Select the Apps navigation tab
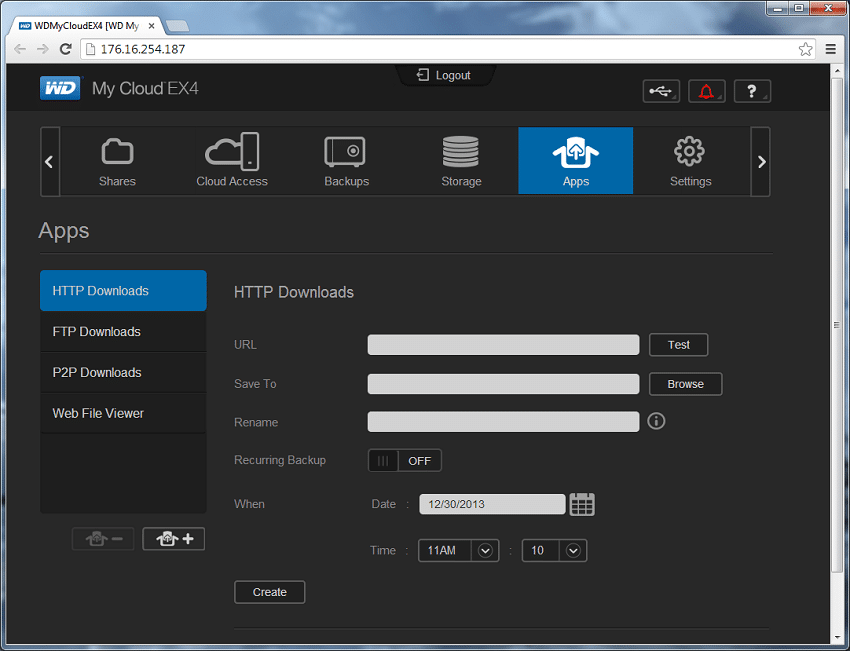 [576, 161]
